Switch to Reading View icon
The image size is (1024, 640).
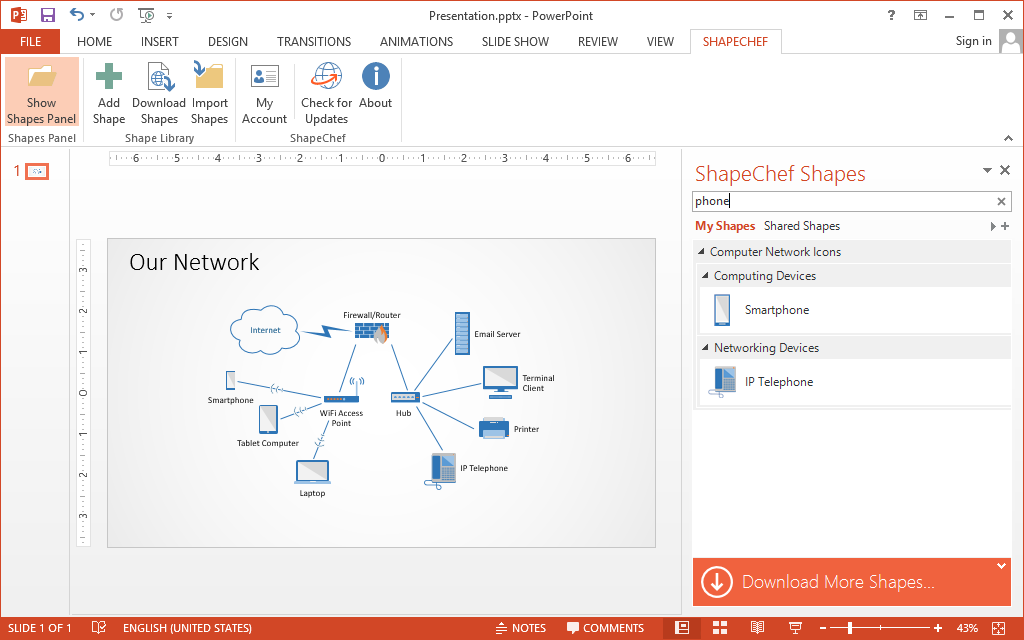point(758,628)
